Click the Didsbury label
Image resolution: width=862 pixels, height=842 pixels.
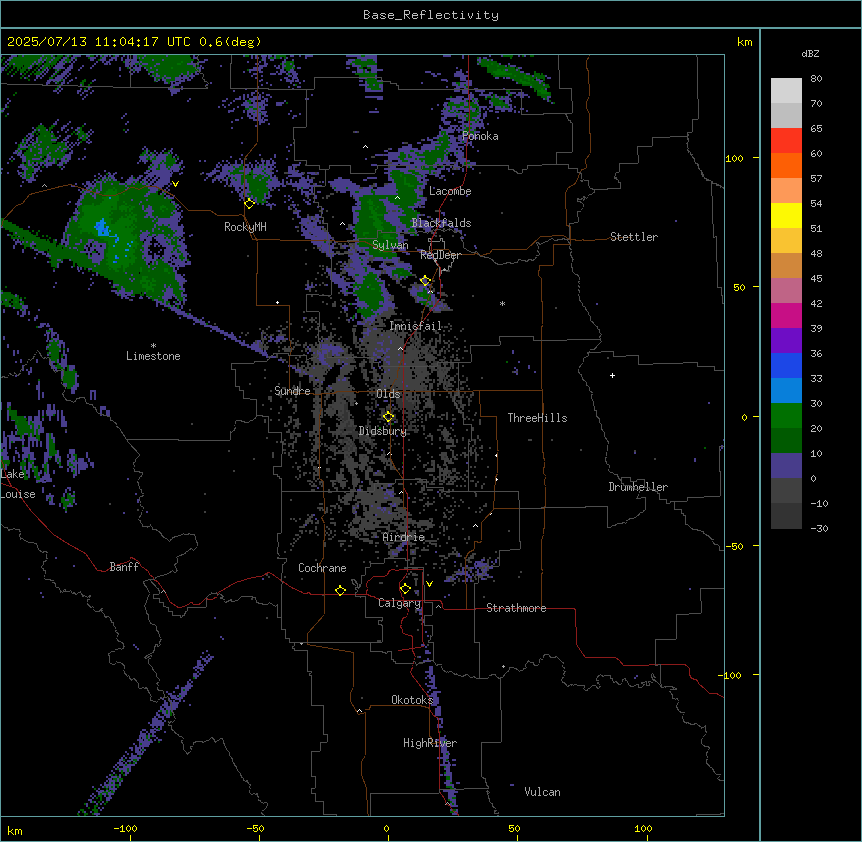(383, 431)
